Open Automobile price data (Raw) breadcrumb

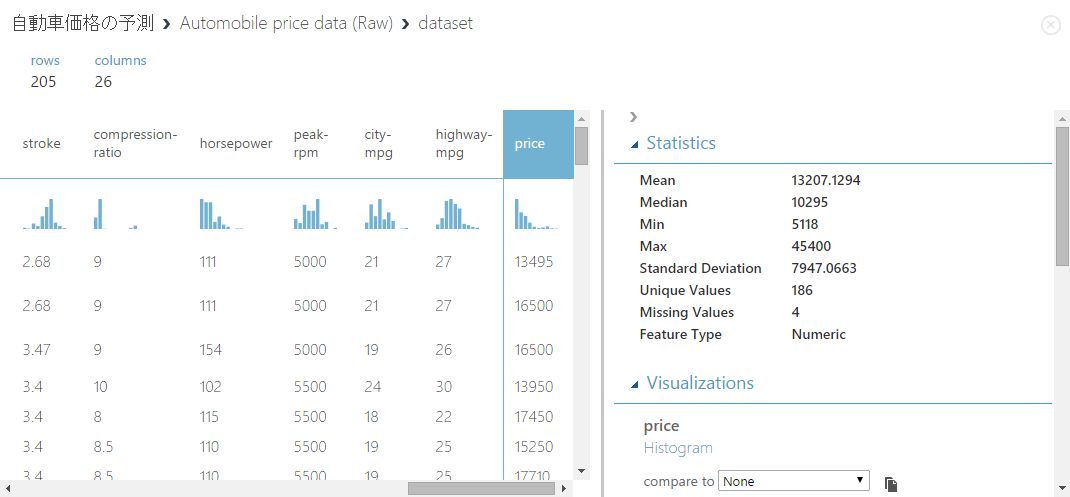click(285, 23)
